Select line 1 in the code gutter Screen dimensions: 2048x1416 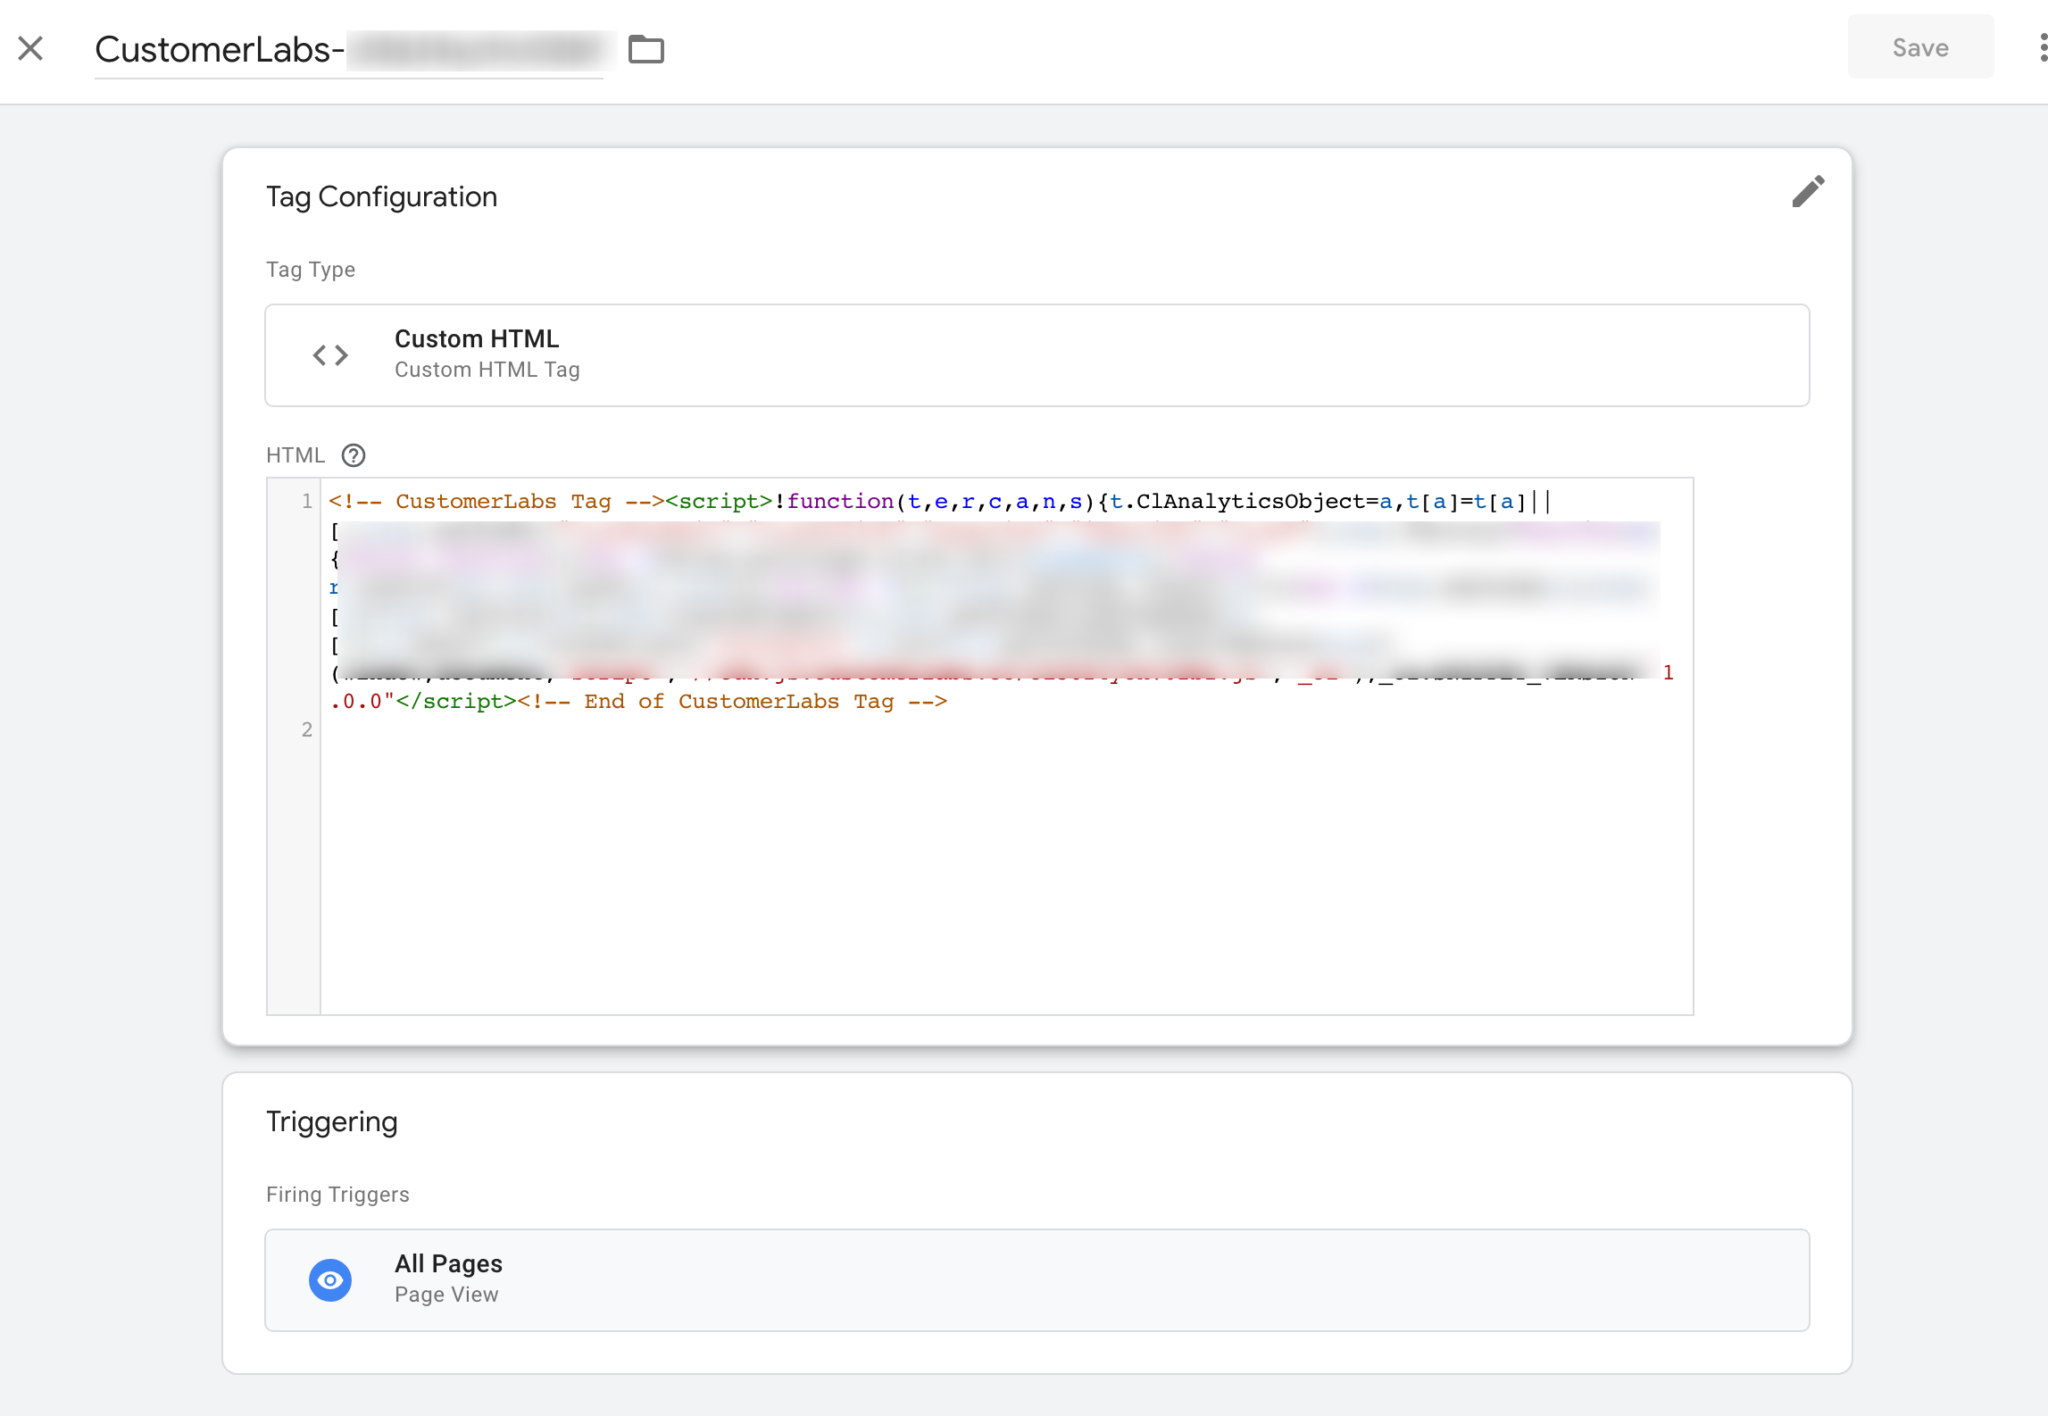(x=305, y=501)
